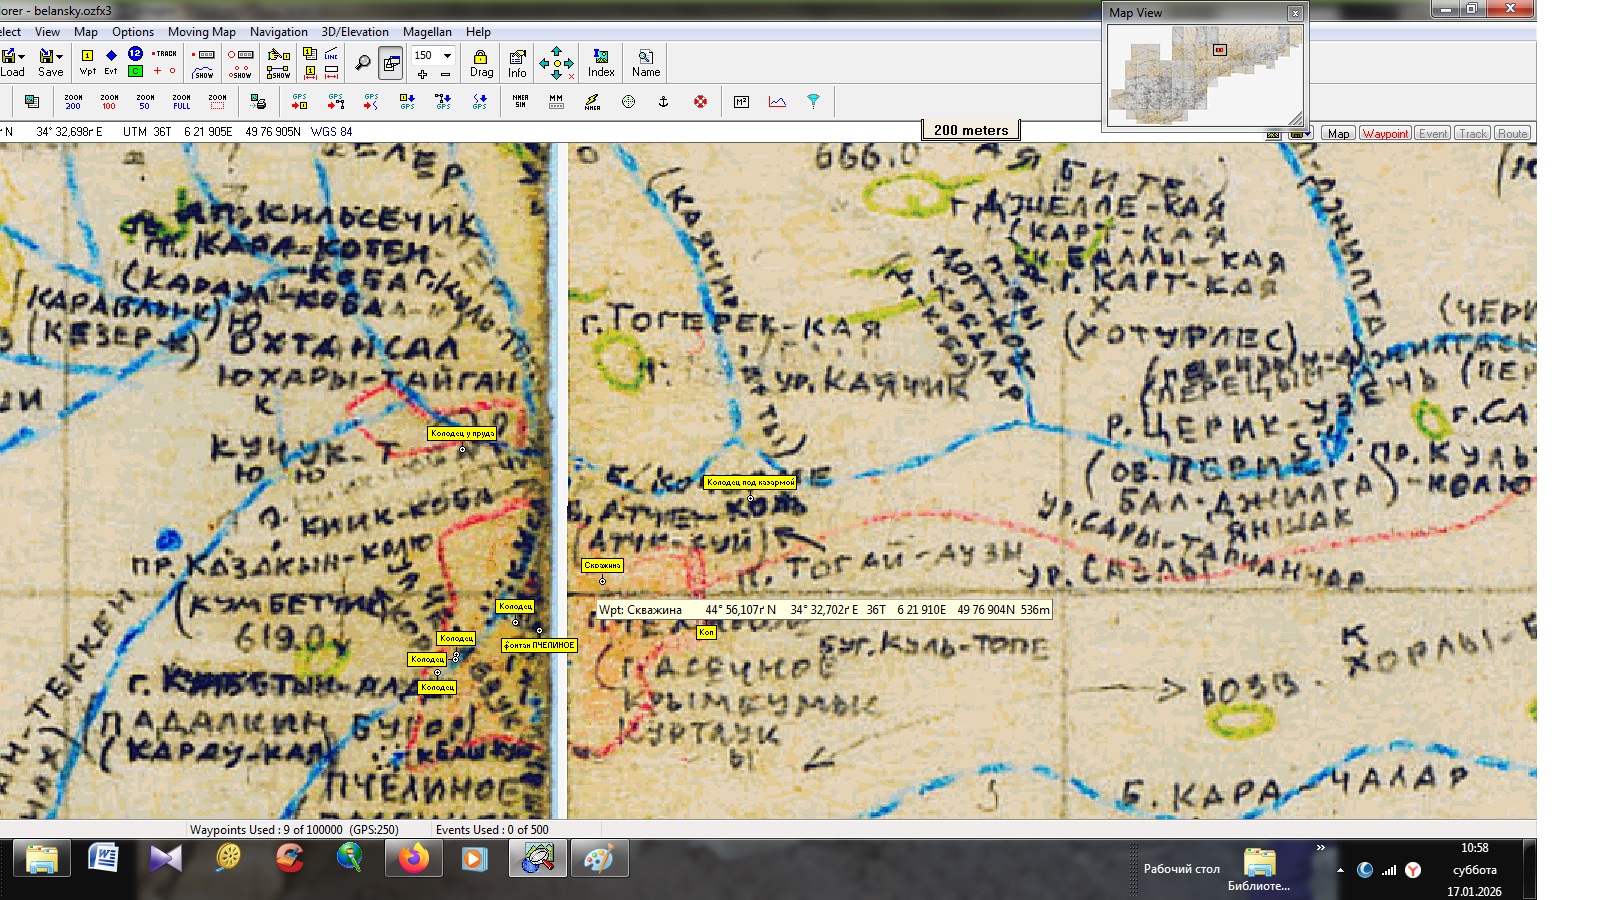Click the Name search icon
Image resolution: width=1600 pixels, height=900 pixels.
click(x=646, y=62)
